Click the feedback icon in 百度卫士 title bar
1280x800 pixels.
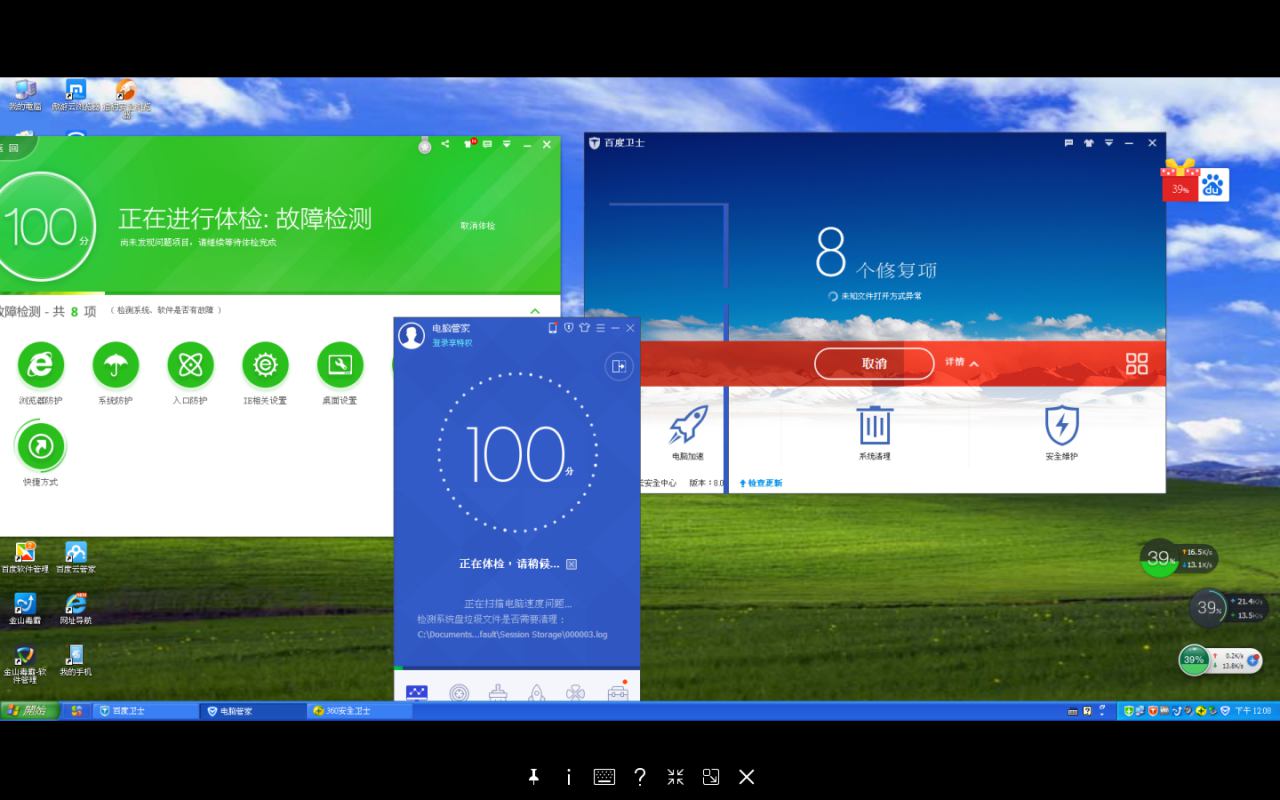[1068, 143]
